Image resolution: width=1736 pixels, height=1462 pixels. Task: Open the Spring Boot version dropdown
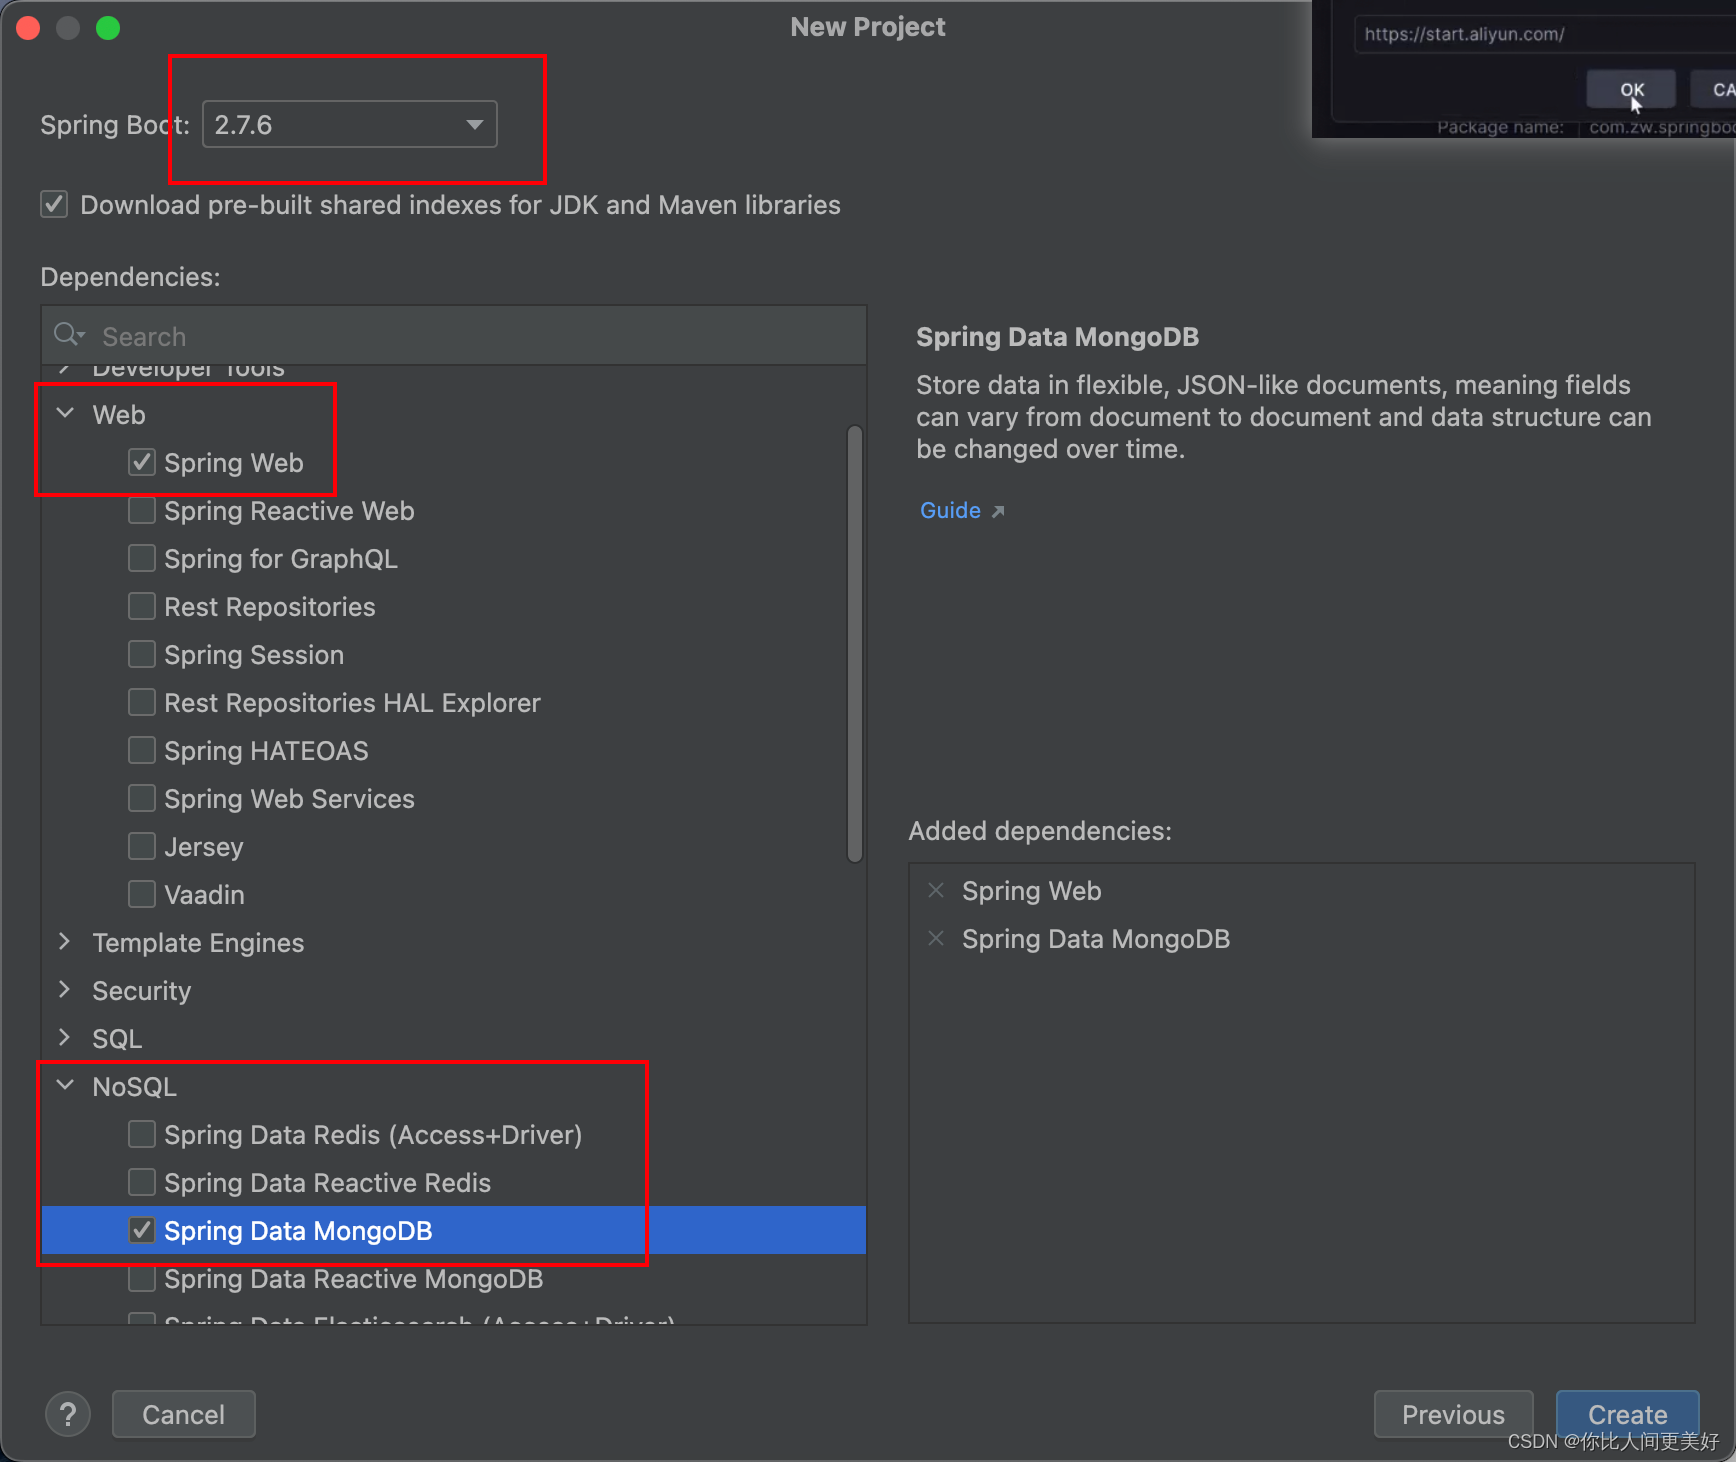point(349,125)
